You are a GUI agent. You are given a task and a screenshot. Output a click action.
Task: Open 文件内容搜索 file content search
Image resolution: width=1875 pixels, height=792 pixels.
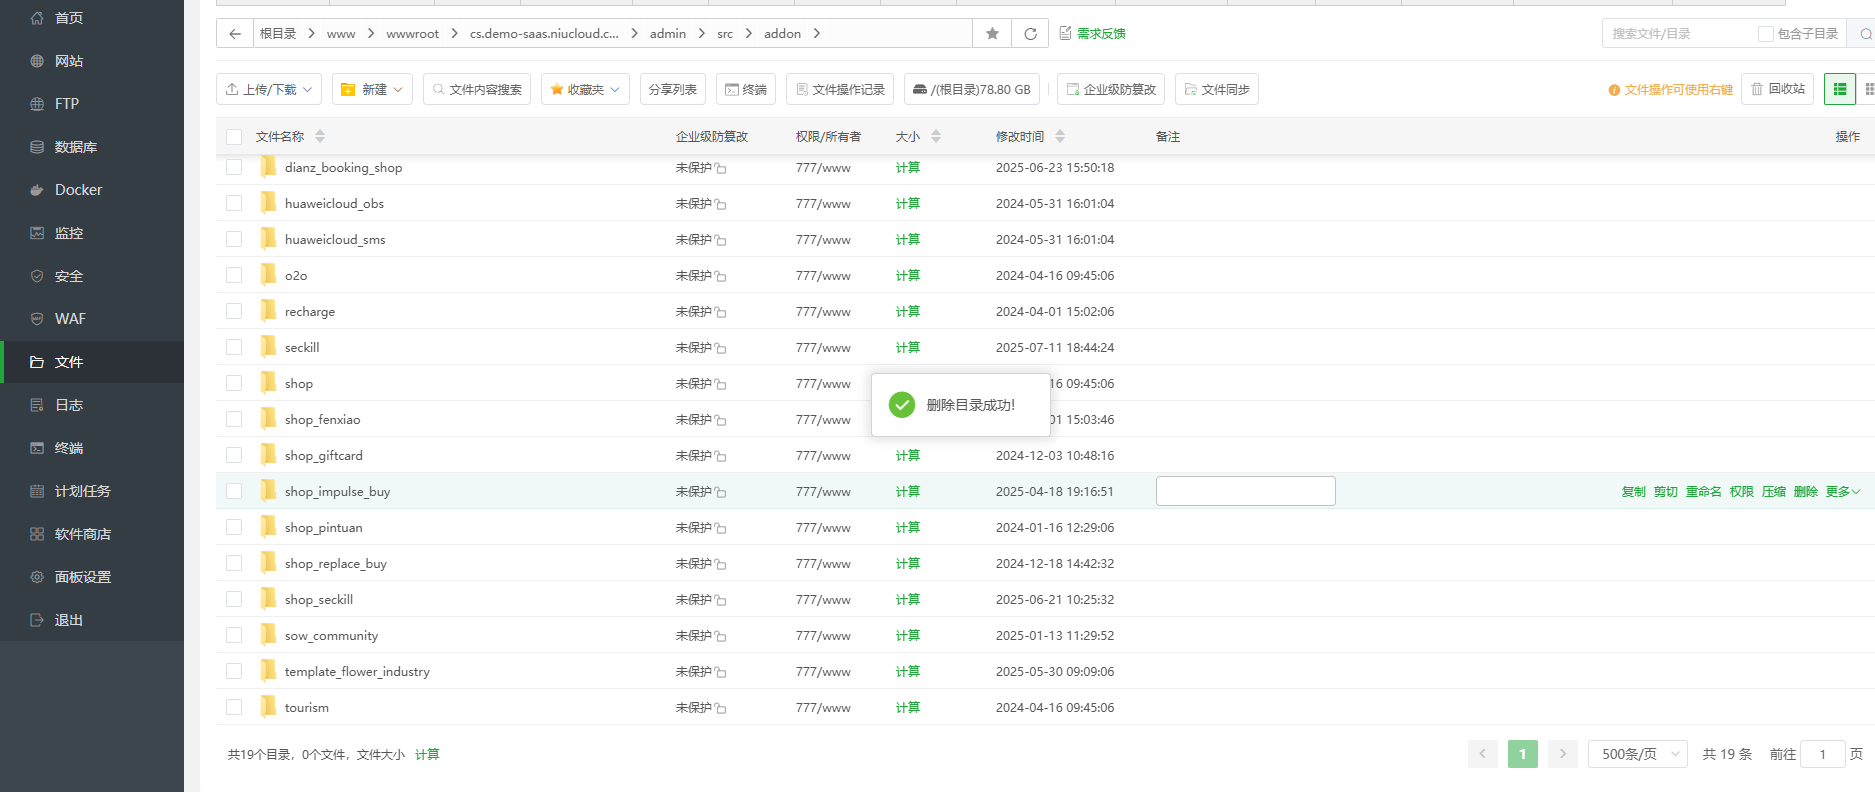pos(477,89)
